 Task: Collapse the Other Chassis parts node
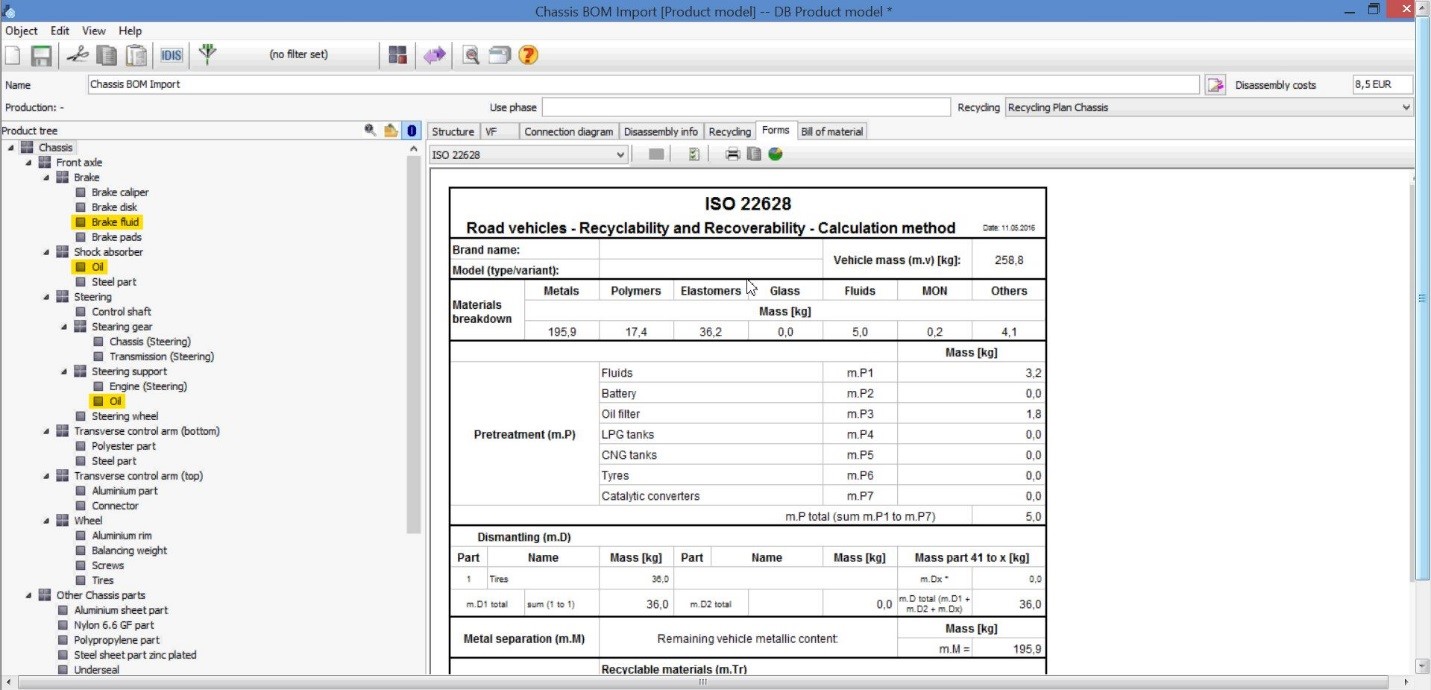29,596
